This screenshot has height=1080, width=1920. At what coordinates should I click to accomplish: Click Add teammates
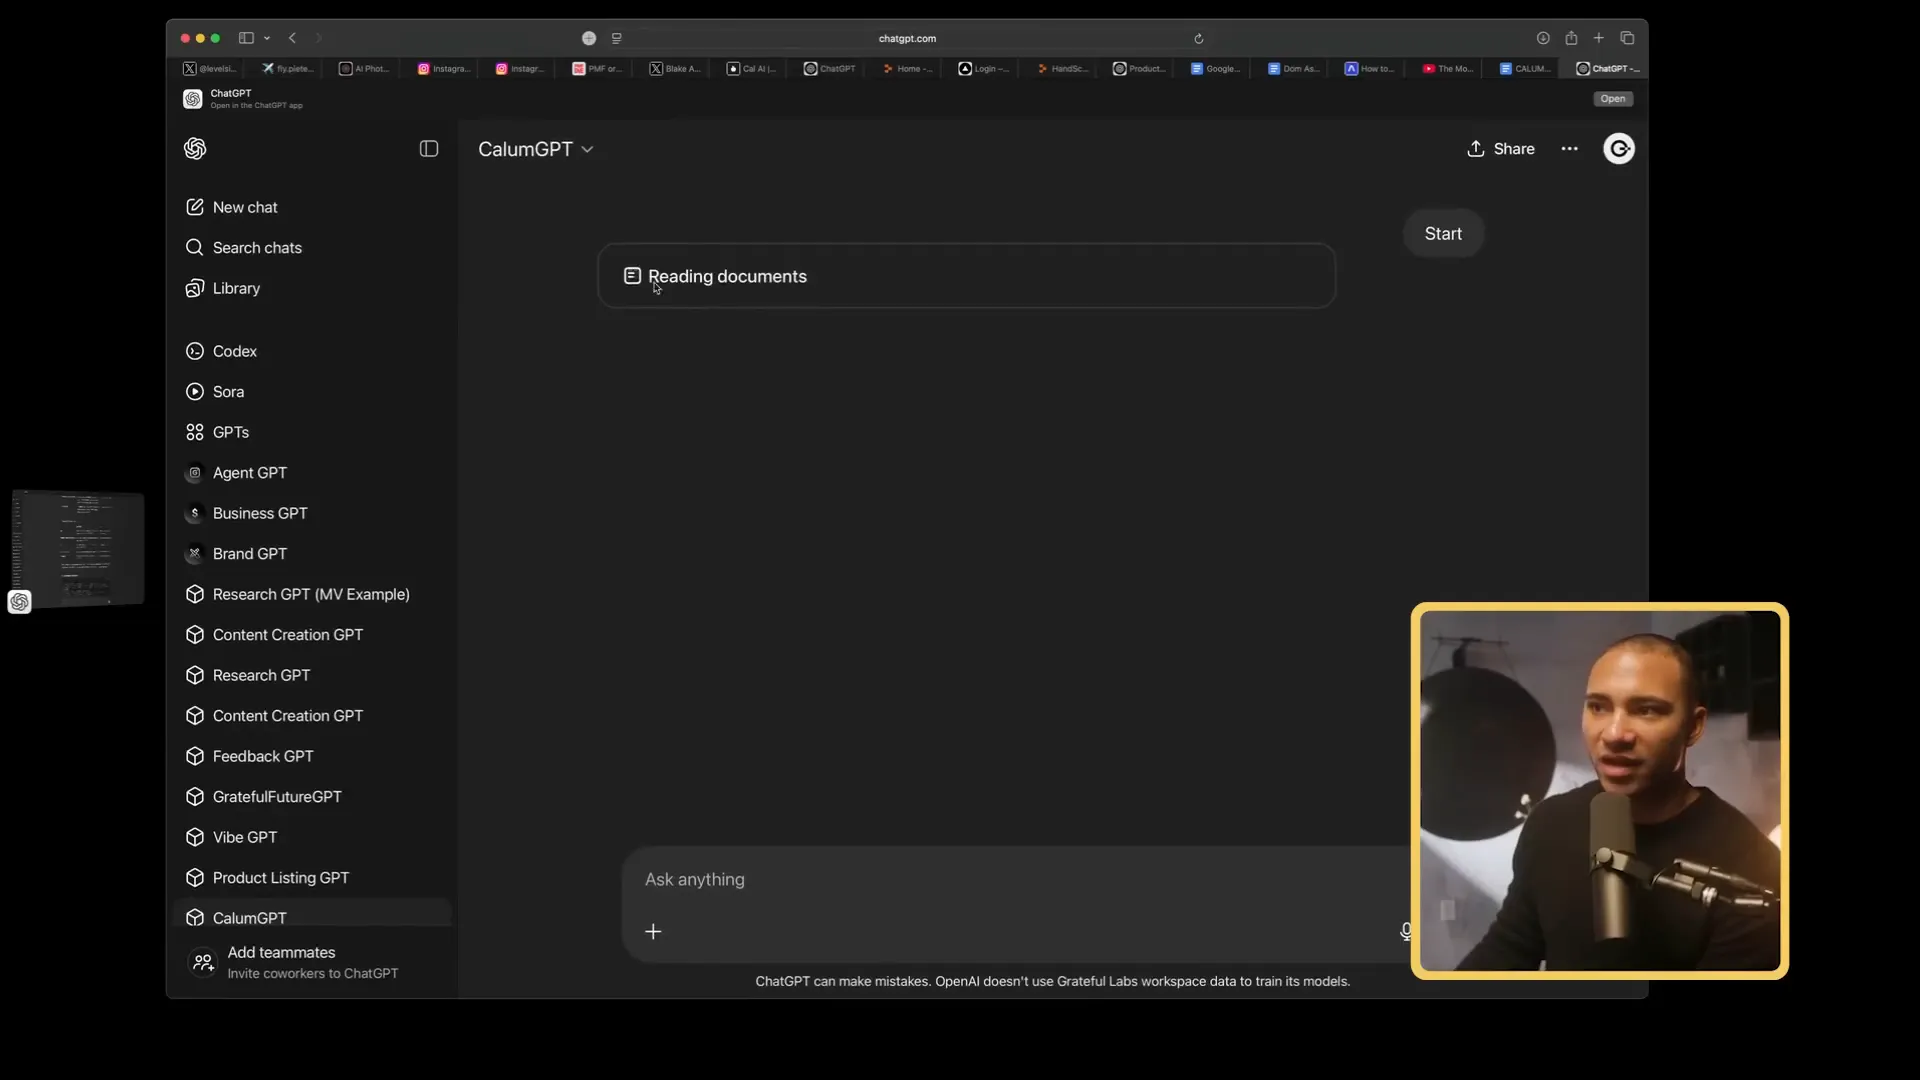tap(312, 962)
